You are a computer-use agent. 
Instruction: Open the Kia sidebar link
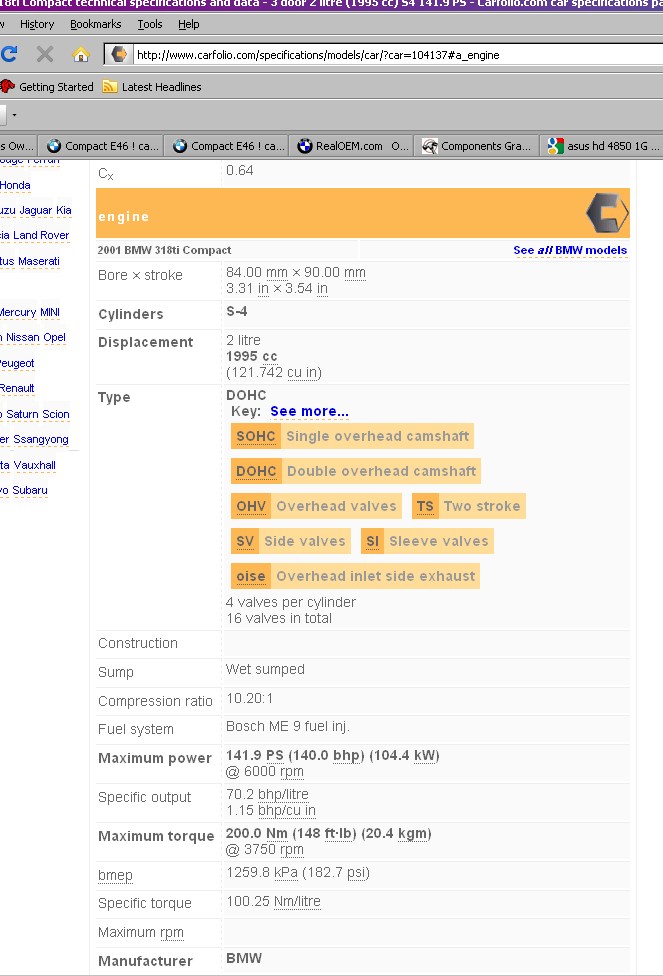coord(63,210)
